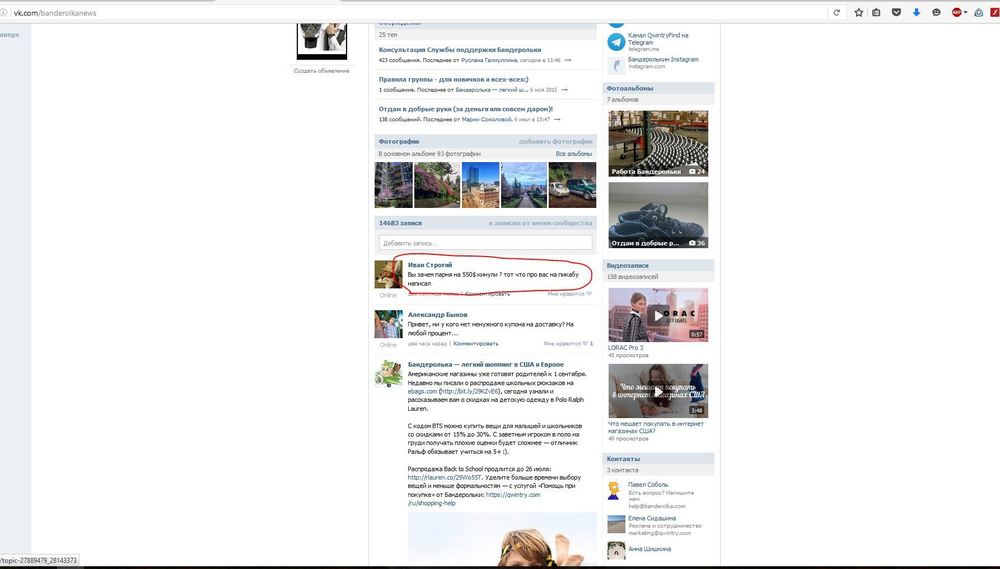Open the Работа Бандерольки album thumbnail

pyautogui.click(x=657, y=143)
